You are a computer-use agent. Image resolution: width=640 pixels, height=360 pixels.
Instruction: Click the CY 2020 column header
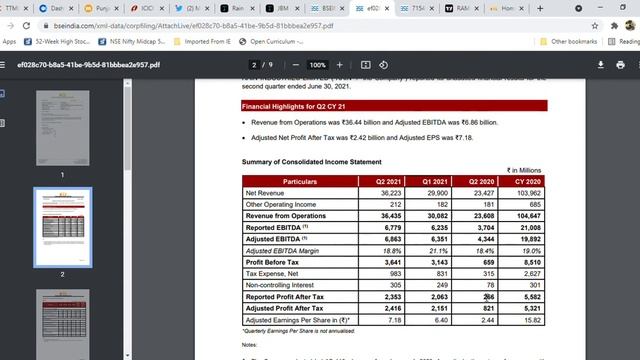527,182
